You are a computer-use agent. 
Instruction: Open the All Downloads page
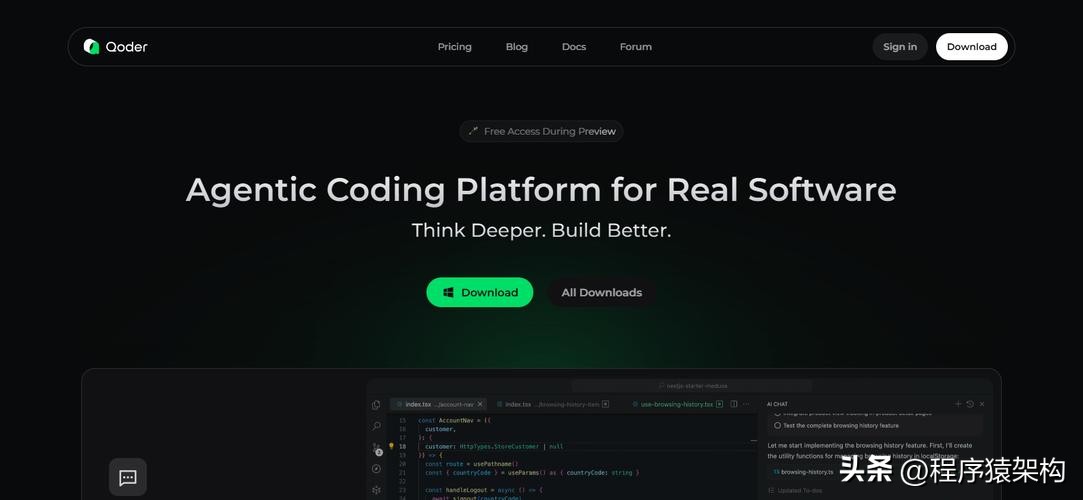pos(602,292)
